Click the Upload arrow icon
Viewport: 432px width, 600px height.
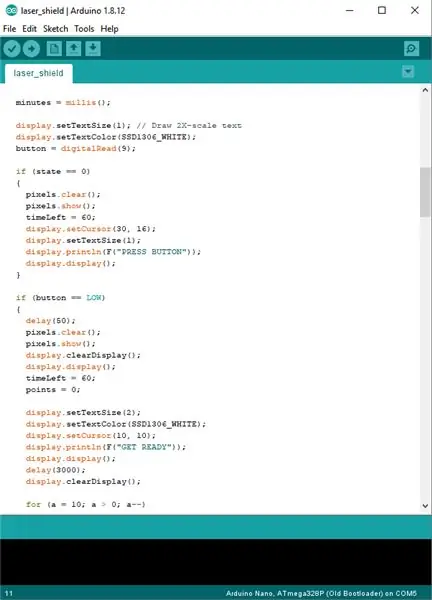(31, 49)
